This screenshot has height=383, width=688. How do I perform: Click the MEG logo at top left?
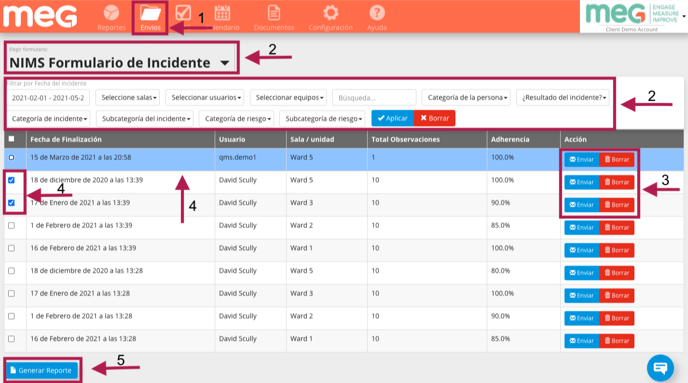tap(40, 17)
